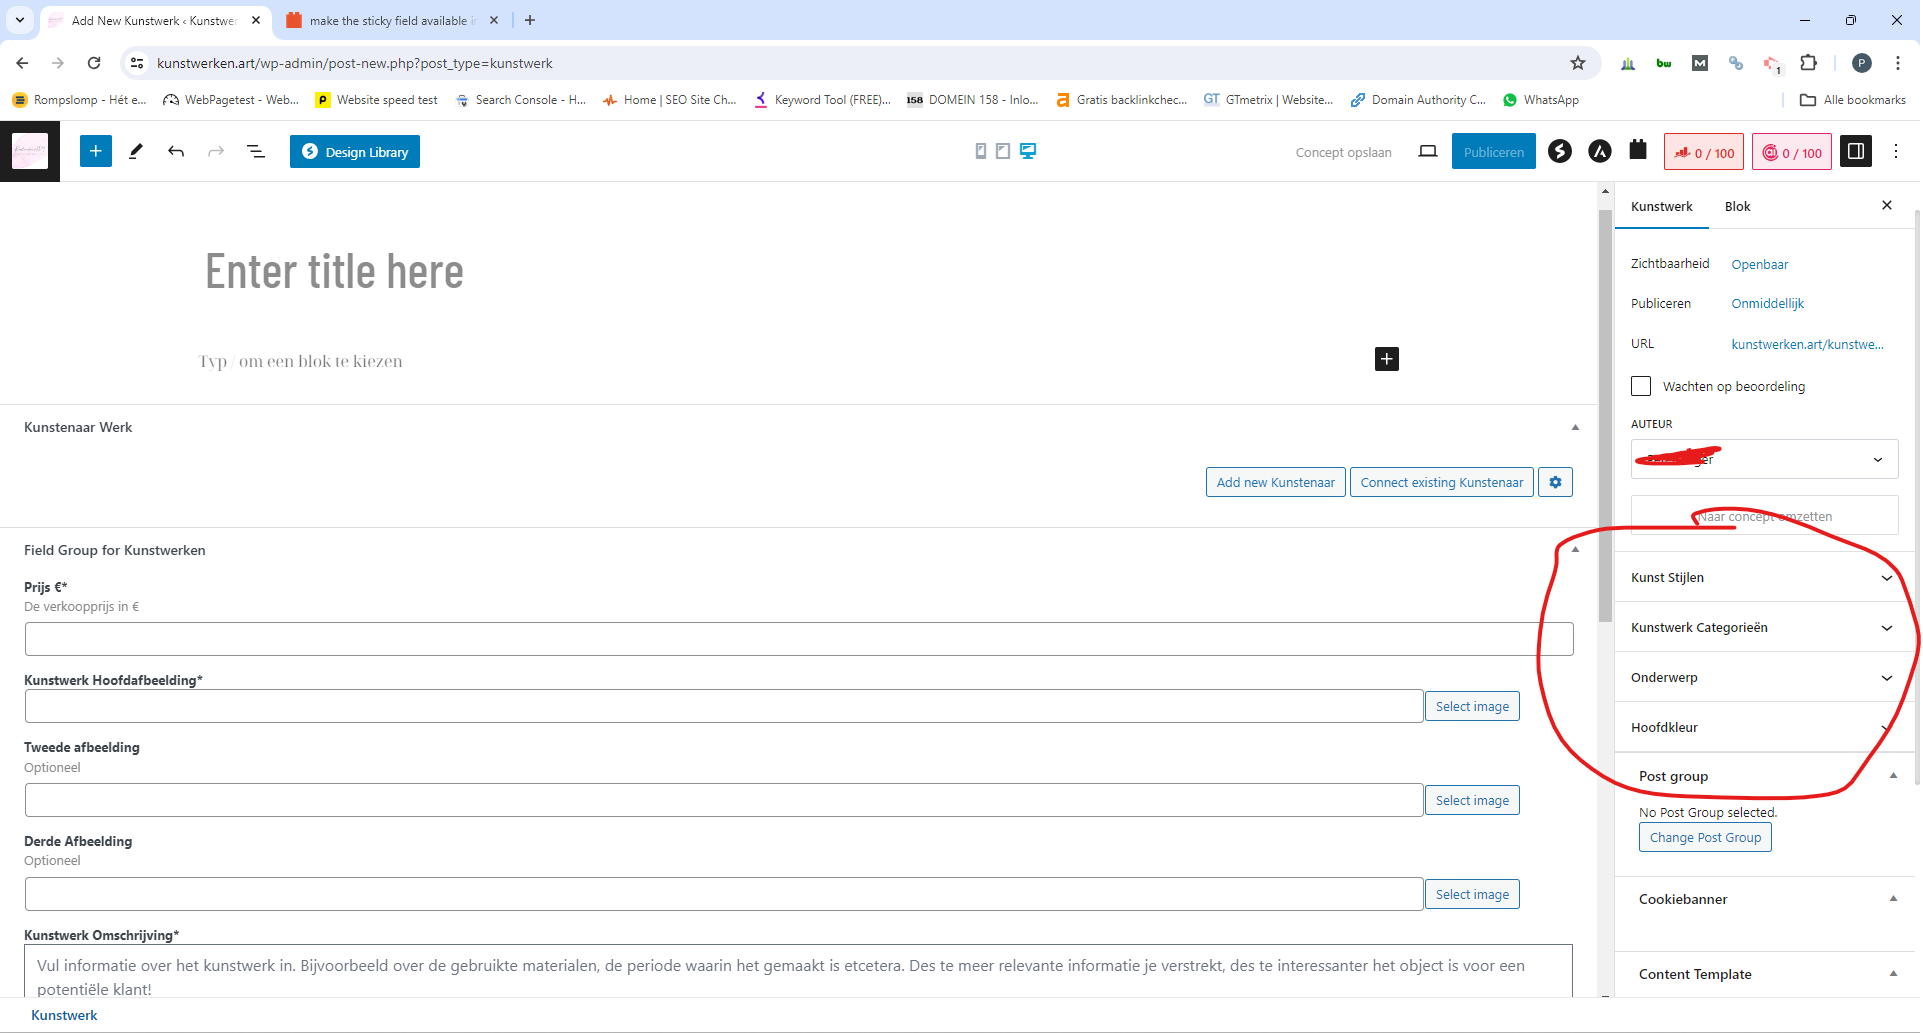Change visibility via Openbaar link
The image size is (1923, 1033).
(x=1759, y=264)
